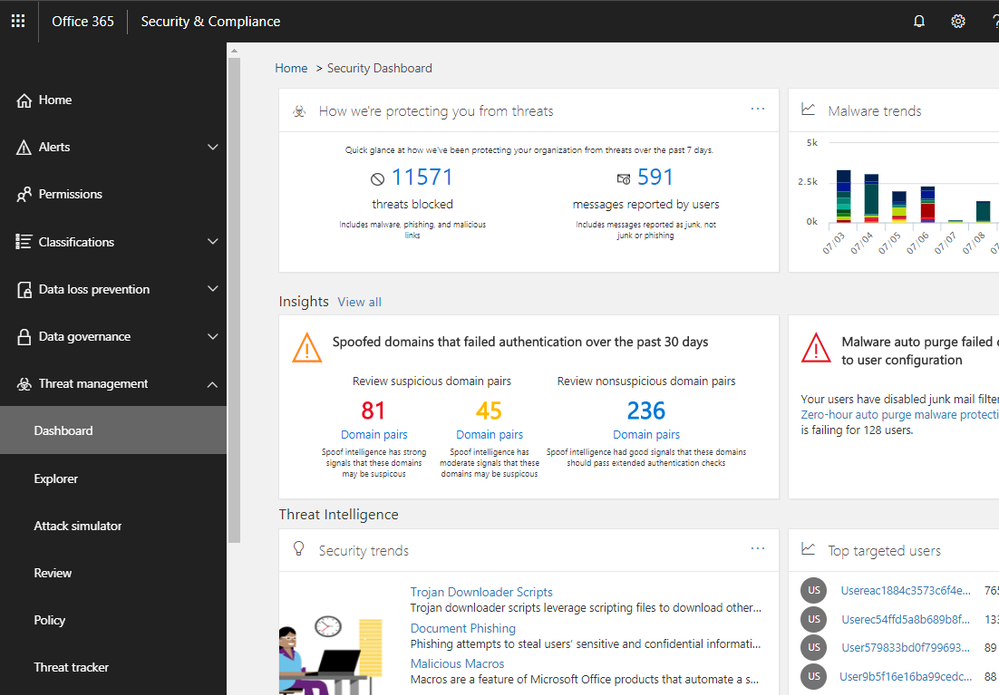Open the threat protection card's ellipsis menu

(x=757, y=109)
